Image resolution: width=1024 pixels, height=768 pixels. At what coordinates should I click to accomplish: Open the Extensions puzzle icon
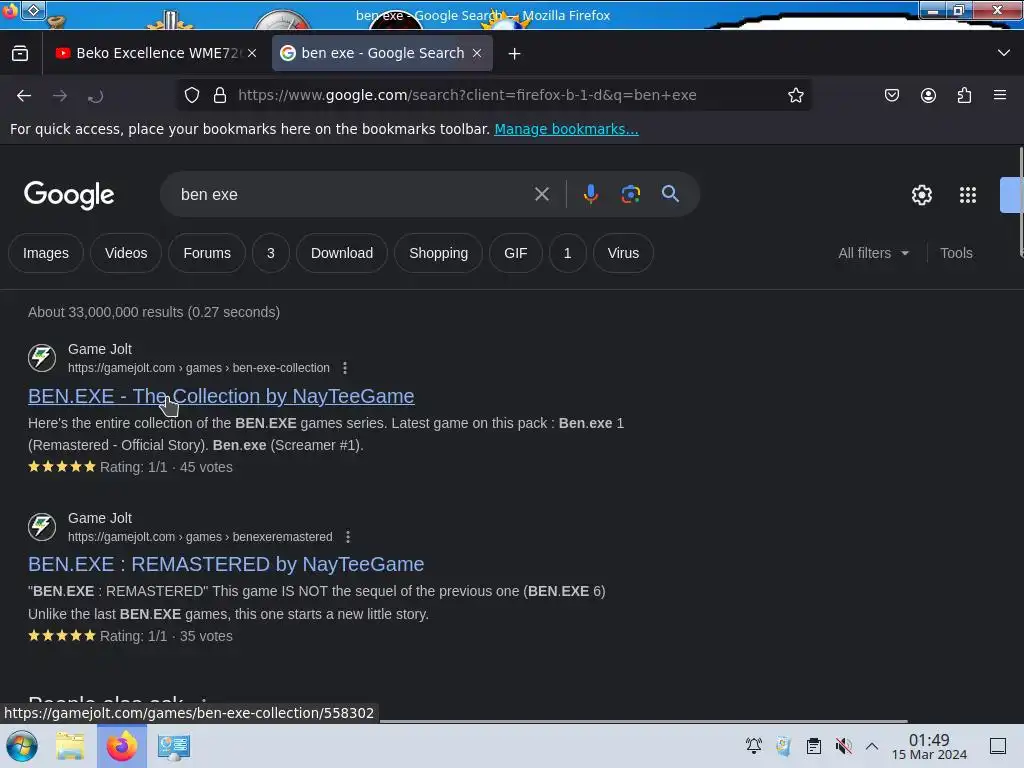click(x=965, y=95)
